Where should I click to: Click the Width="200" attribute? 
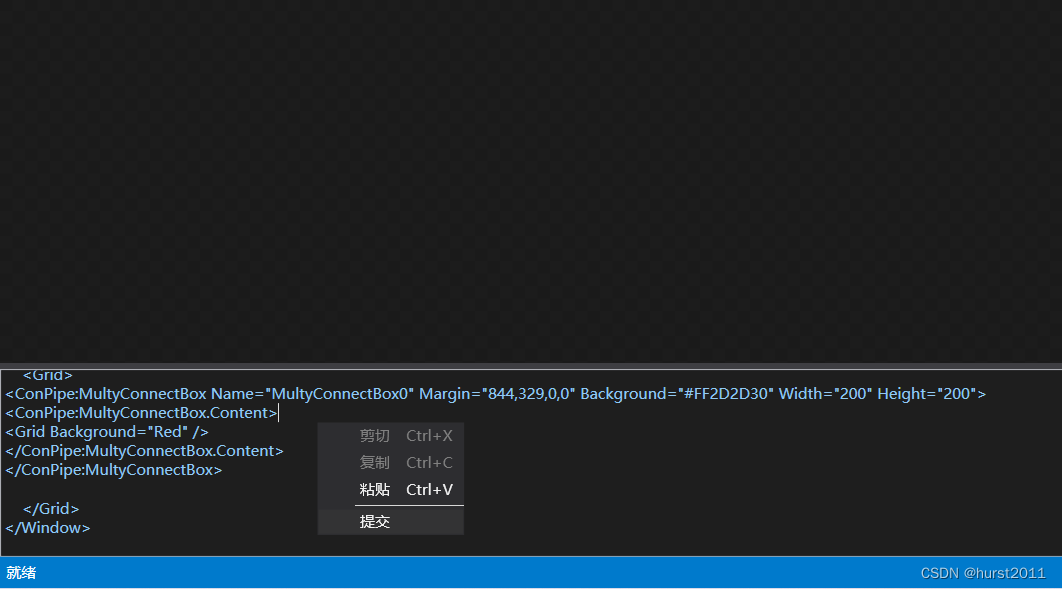(824, 394)
